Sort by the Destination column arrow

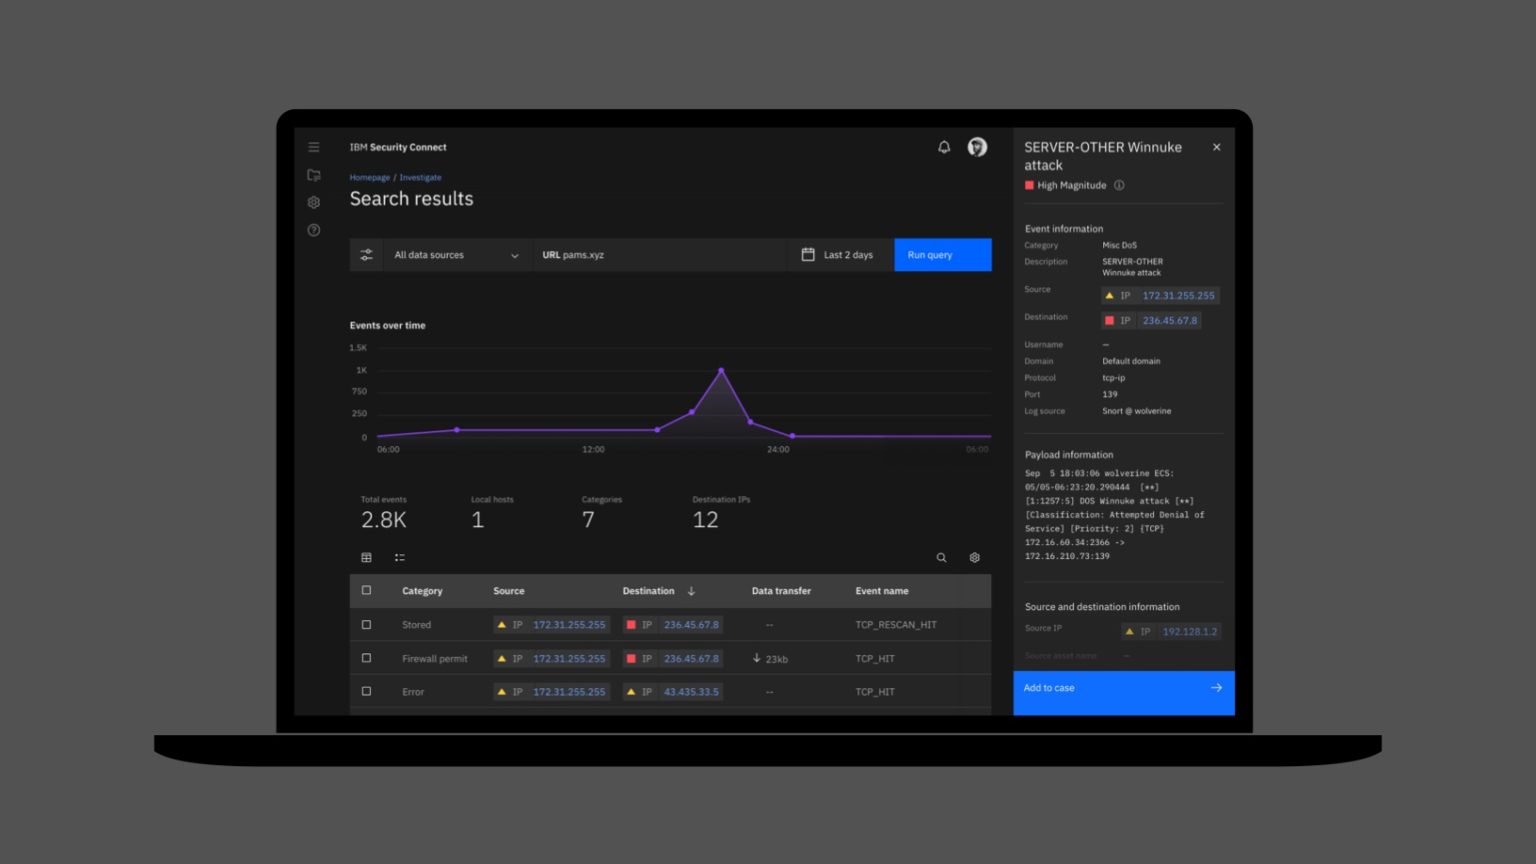point(691,591)
